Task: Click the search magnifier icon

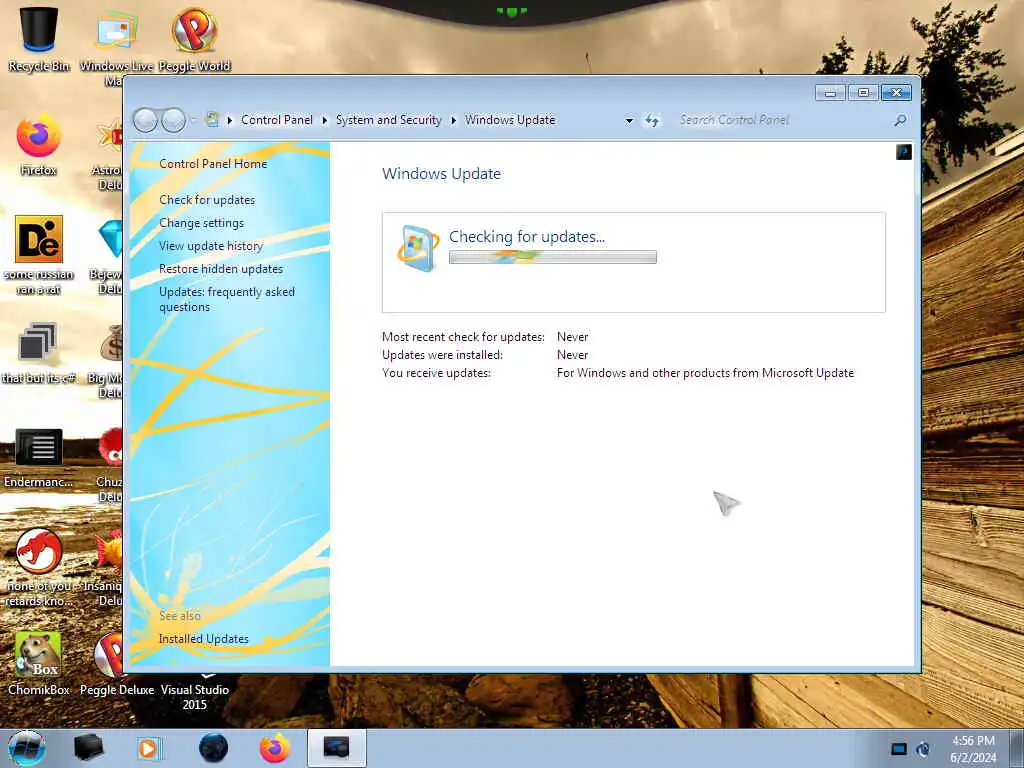Action: (x=900, y=120)
